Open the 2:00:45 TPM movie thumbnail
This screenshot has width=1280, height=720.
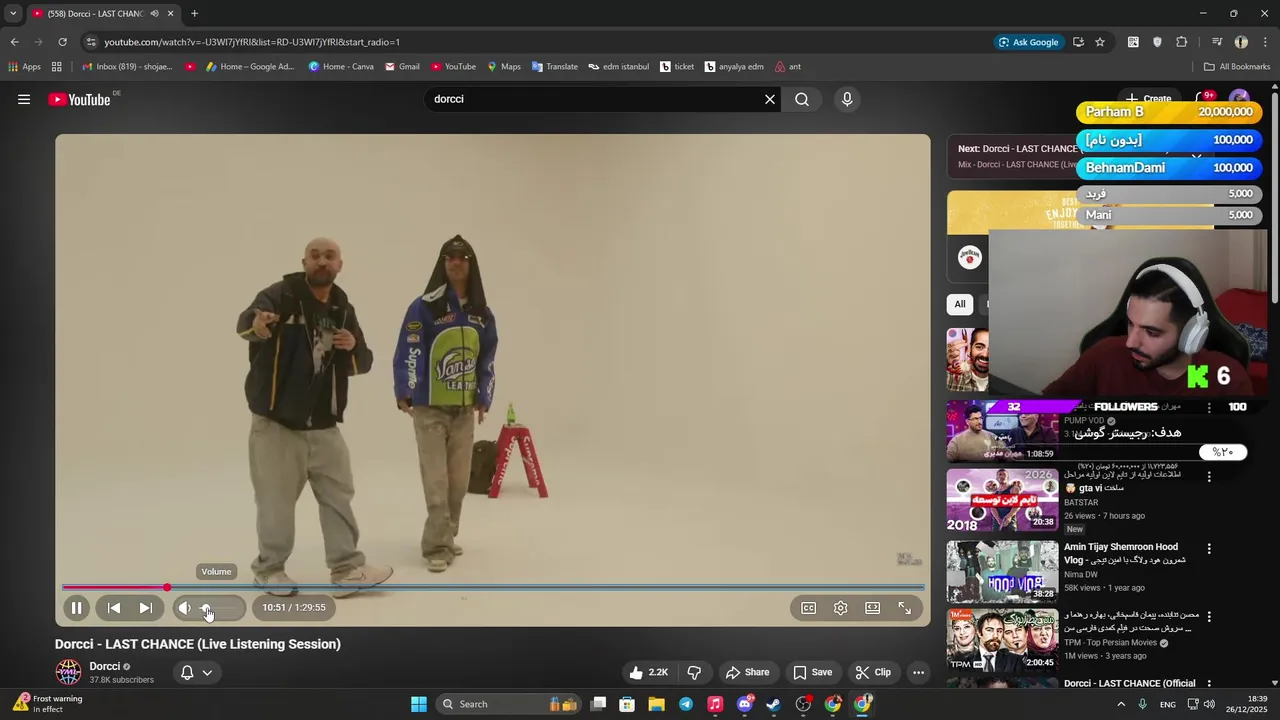(x=1002, y=639)
